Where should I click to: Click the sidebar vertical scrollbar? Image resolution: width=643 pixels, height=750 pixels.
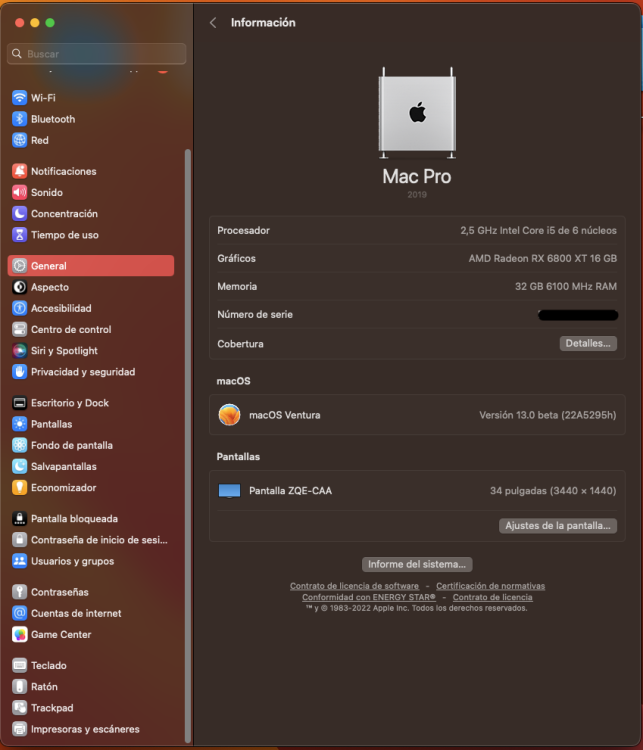point(188,445)
